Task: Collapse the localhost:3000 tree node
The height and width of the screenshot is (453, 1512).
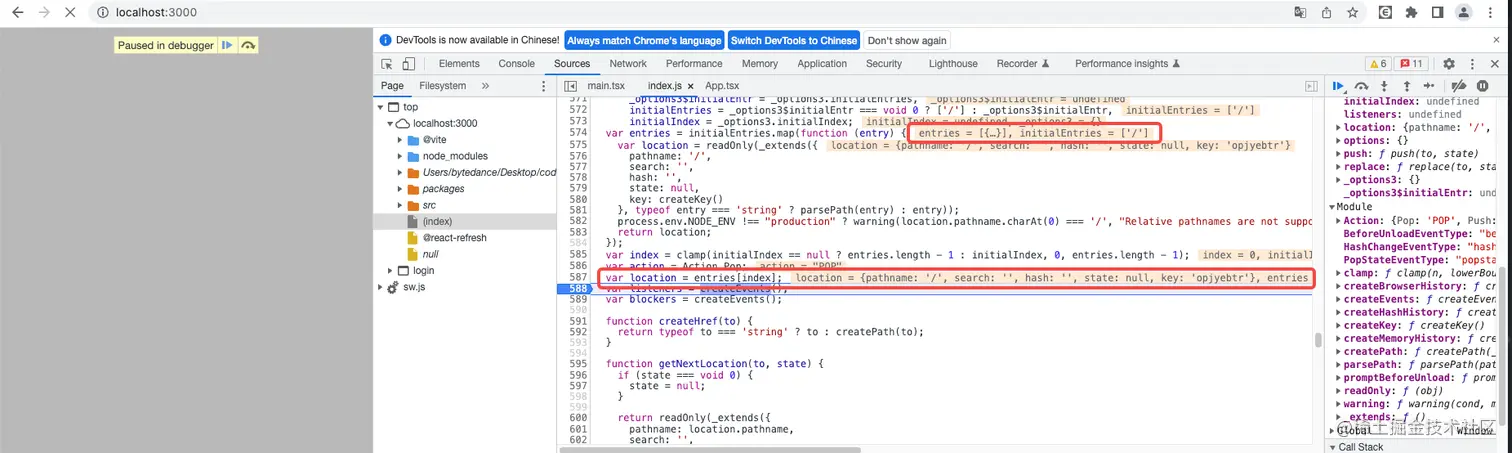Action: (390, 123)
